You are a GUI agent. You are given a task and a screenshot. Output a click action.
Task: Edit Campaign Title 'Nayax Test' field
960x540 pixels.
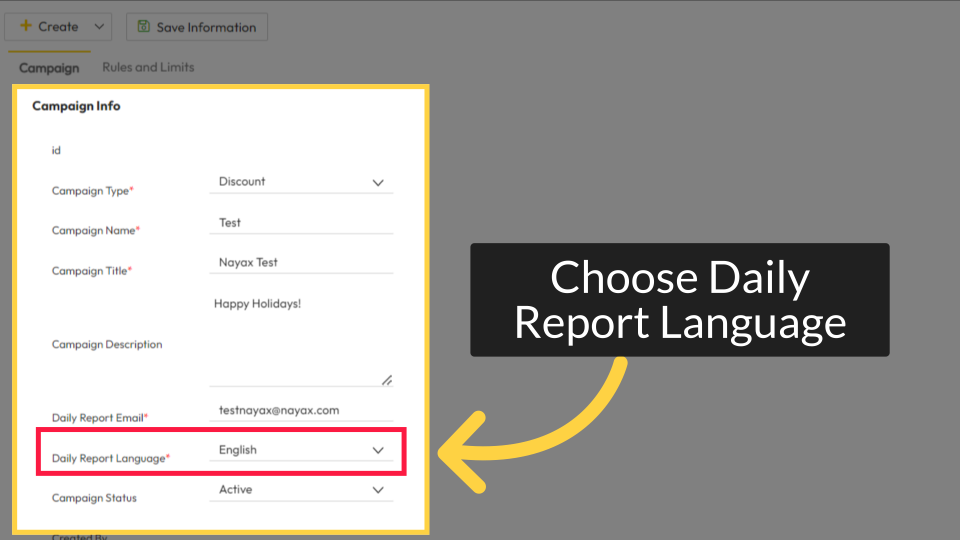[301, 263]
